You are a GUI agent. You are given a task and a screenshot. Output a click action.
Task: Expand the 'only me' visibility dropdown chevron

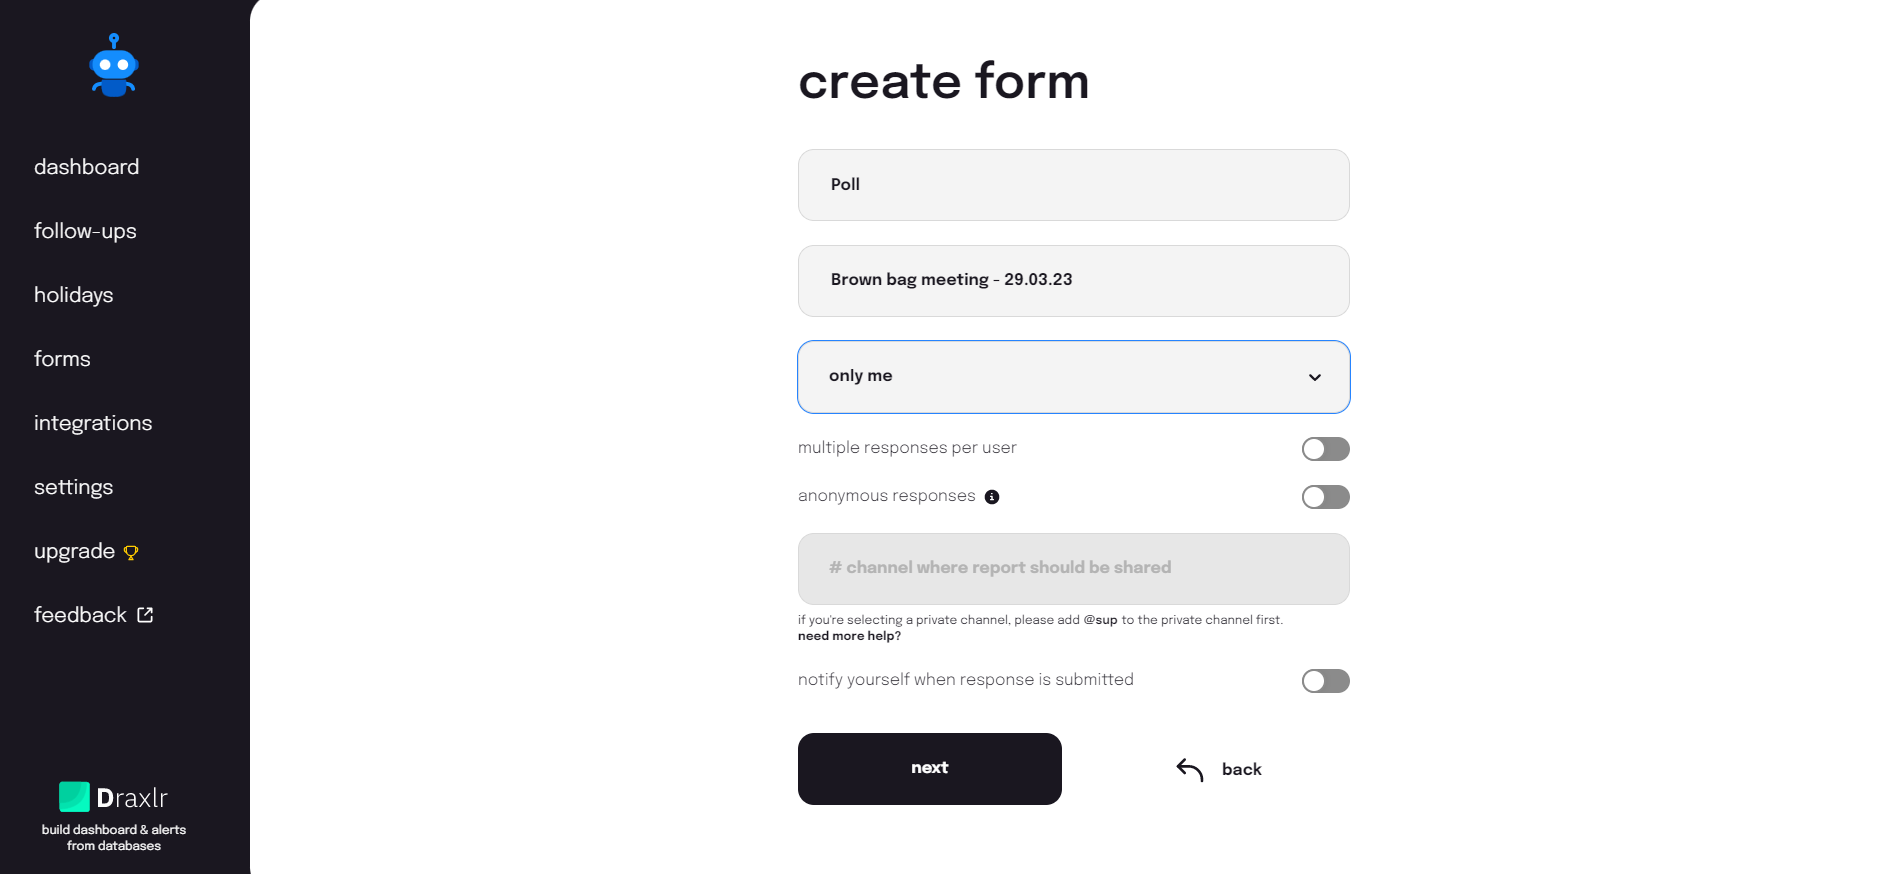(x=1314, y=377)
